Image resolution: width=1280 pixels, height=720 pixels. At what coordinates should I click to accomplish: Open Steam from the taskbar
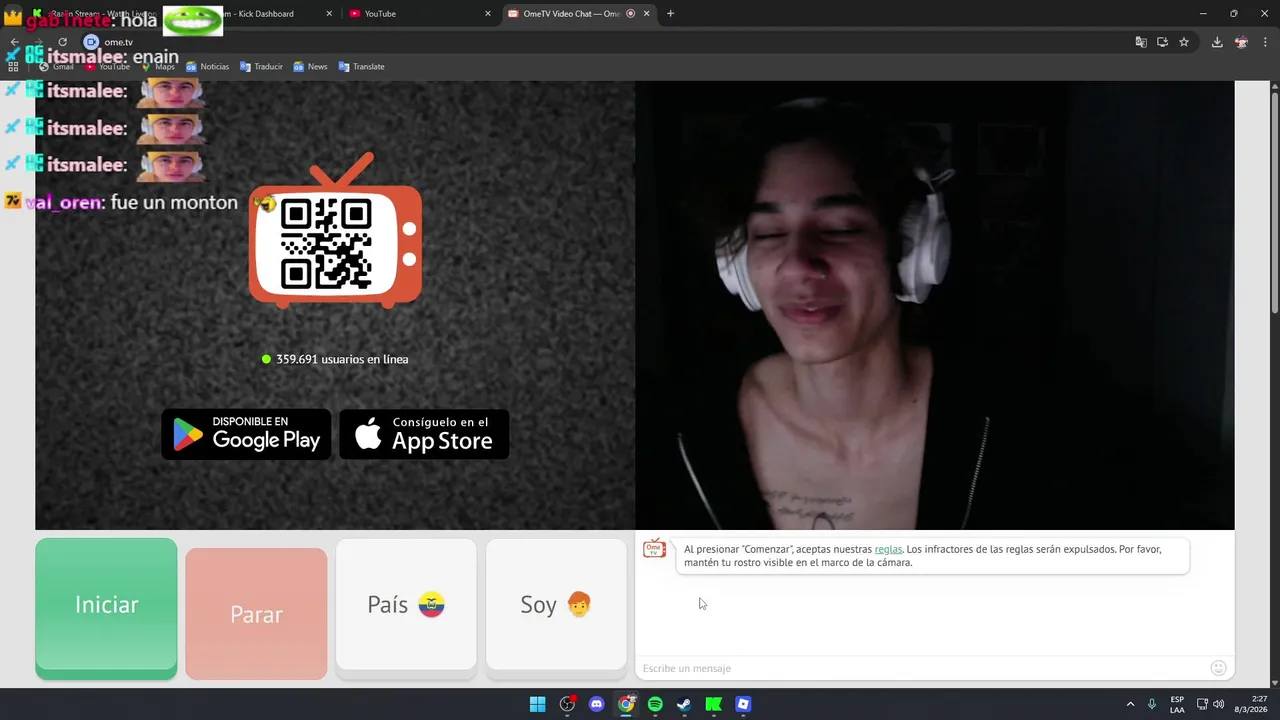684,704
